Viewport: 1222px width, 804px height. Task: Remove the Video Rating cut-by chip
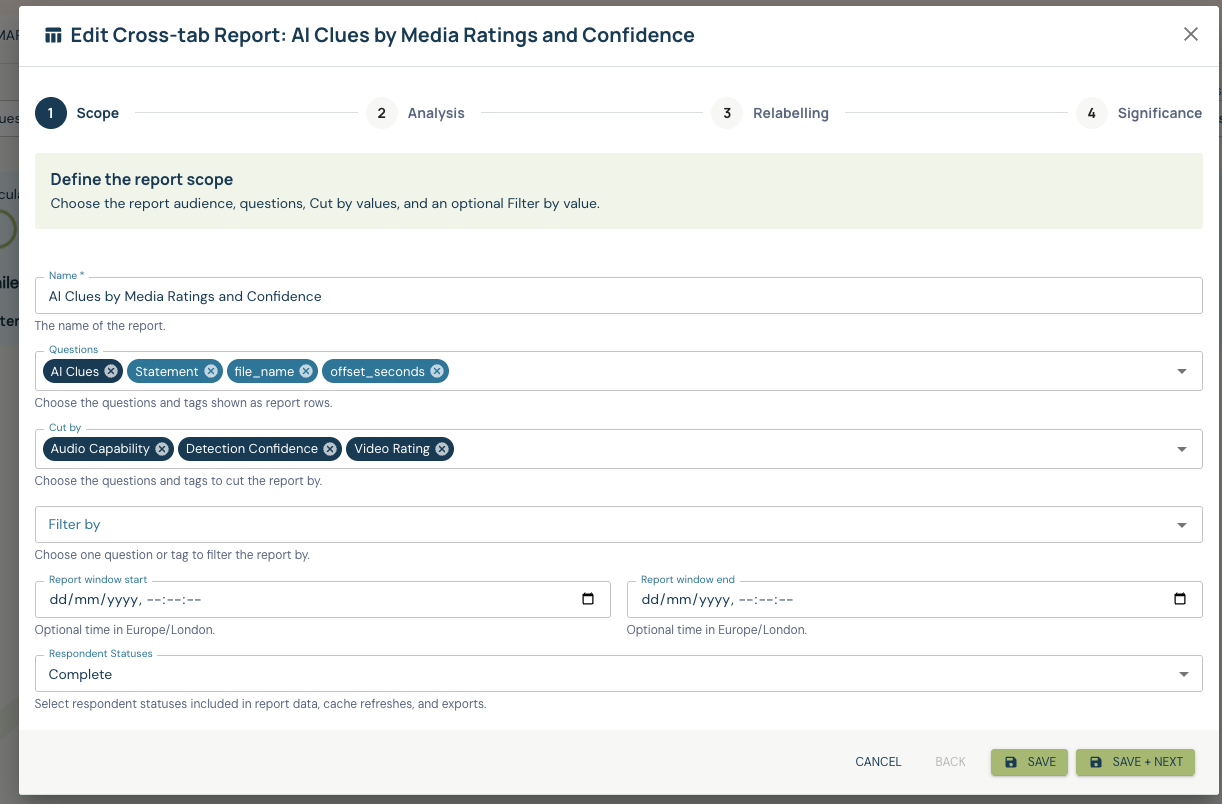point(442,449)
